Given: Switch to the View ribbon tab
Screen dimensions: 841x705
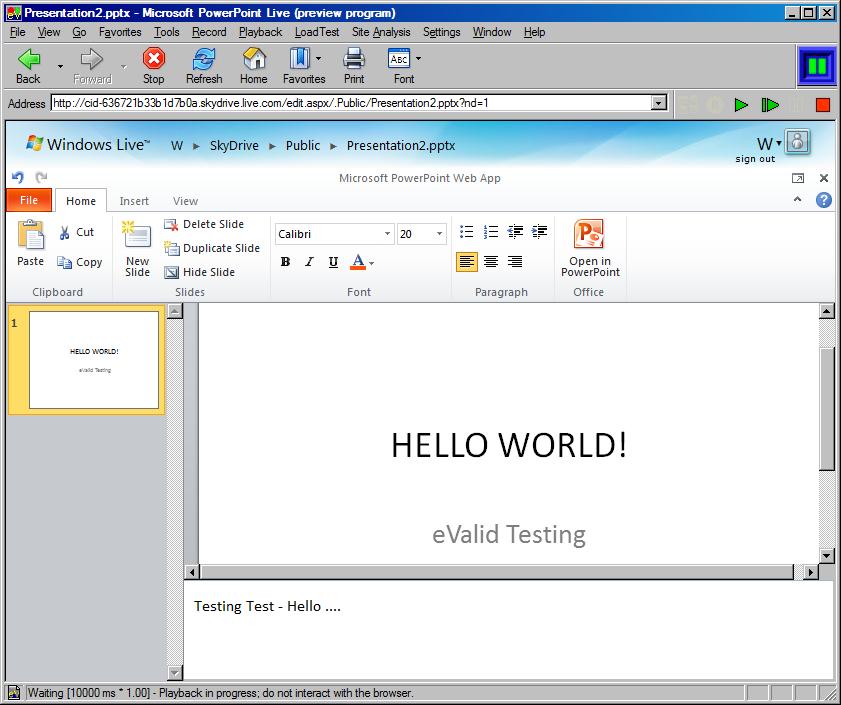Looking at the screenshot, I should point(186,201).
